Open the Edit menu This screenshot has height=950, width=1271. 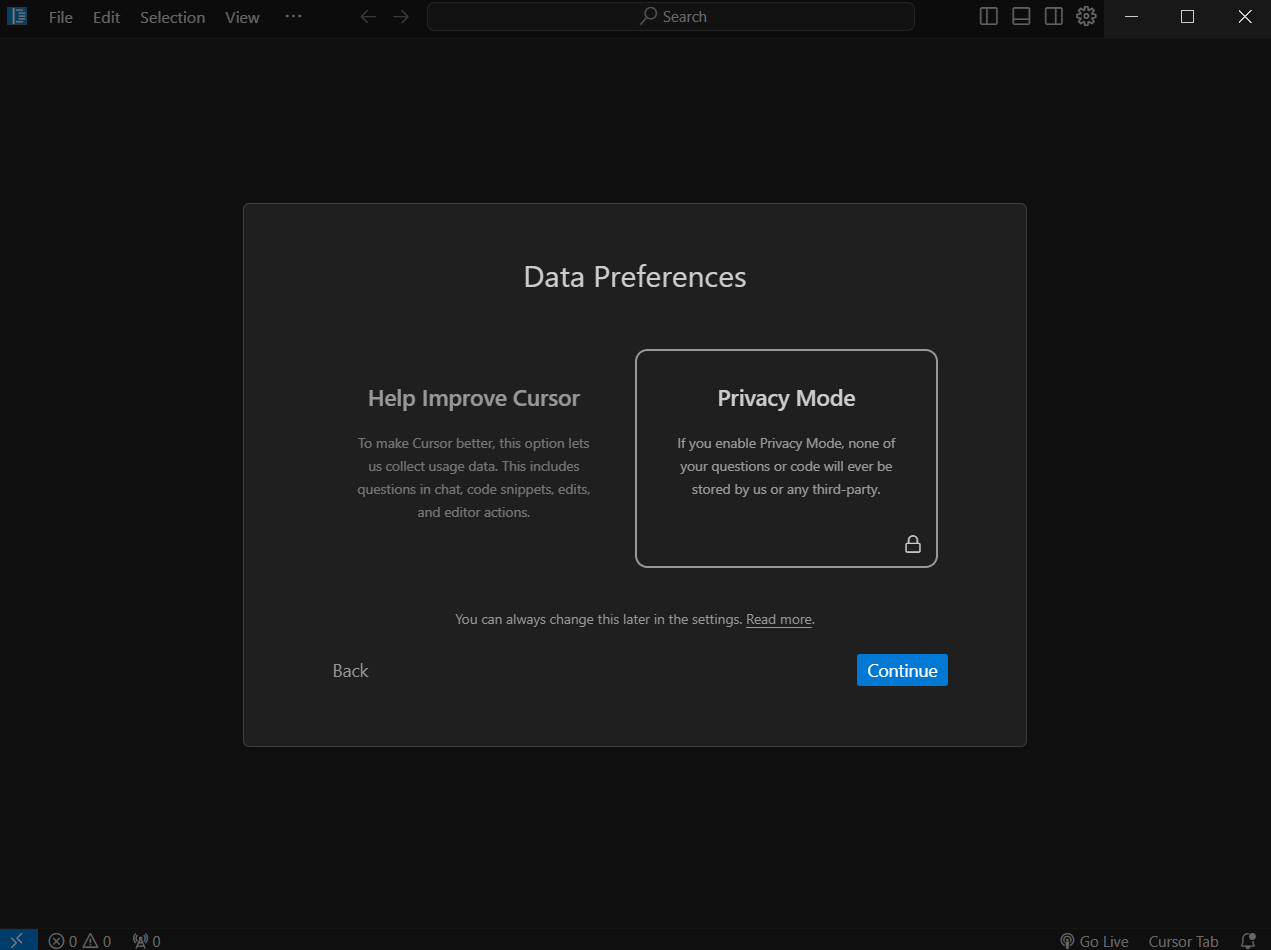pyautogui.click(x=107, y=17)
